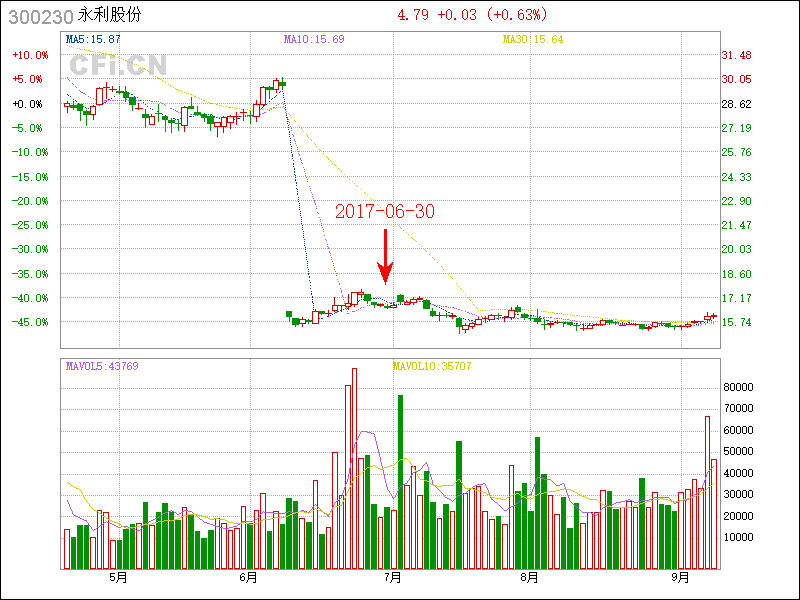Click the 5月 label on the time axis
Image resolution: width=800 pixels, height=600 pixels.
(x=118, y=578)
